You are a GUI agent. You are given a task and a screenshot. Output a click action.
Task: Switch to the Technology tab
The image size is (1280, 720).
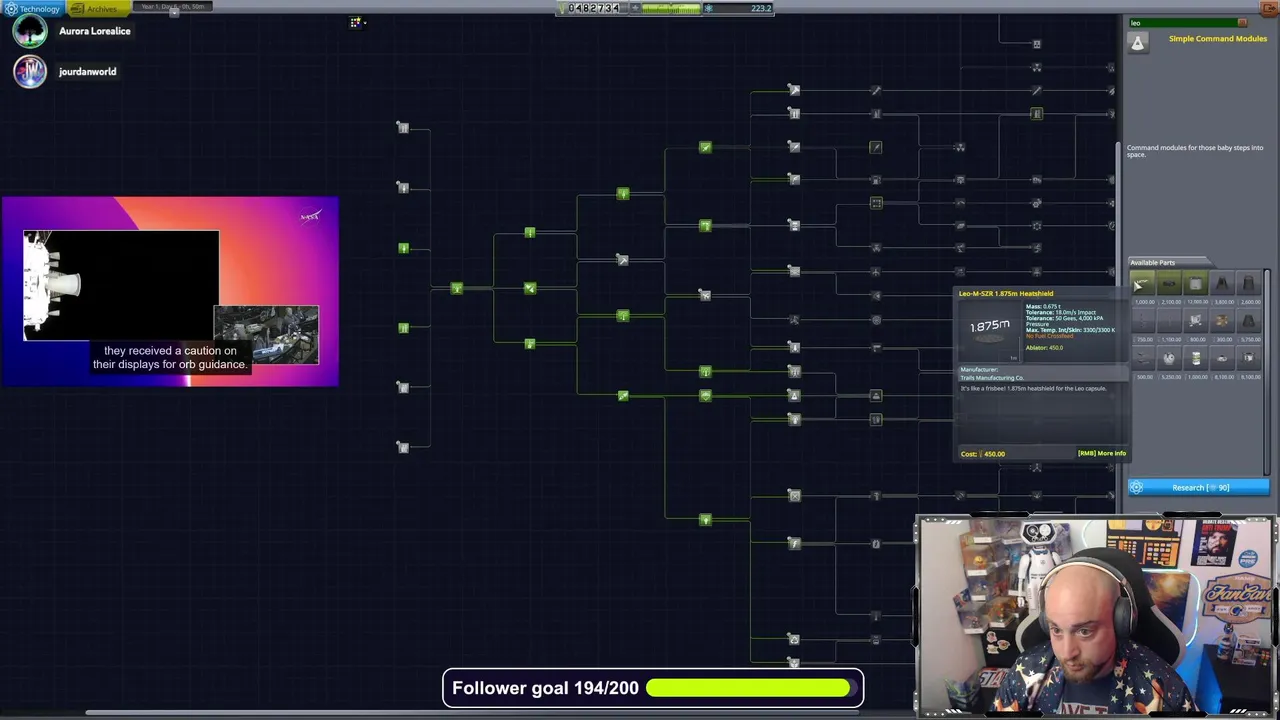coord(33,8)
